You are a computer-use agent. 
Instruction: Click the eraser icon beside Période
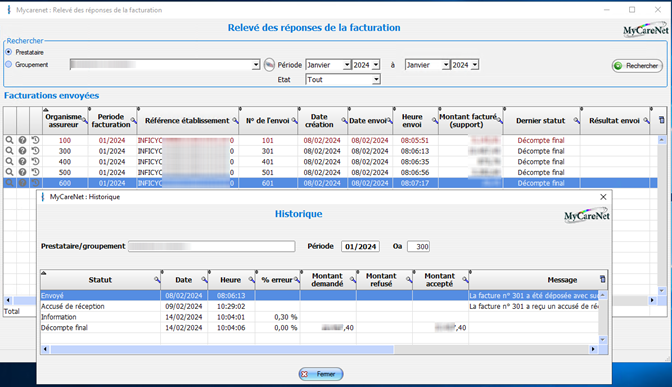tap(269, 65)
